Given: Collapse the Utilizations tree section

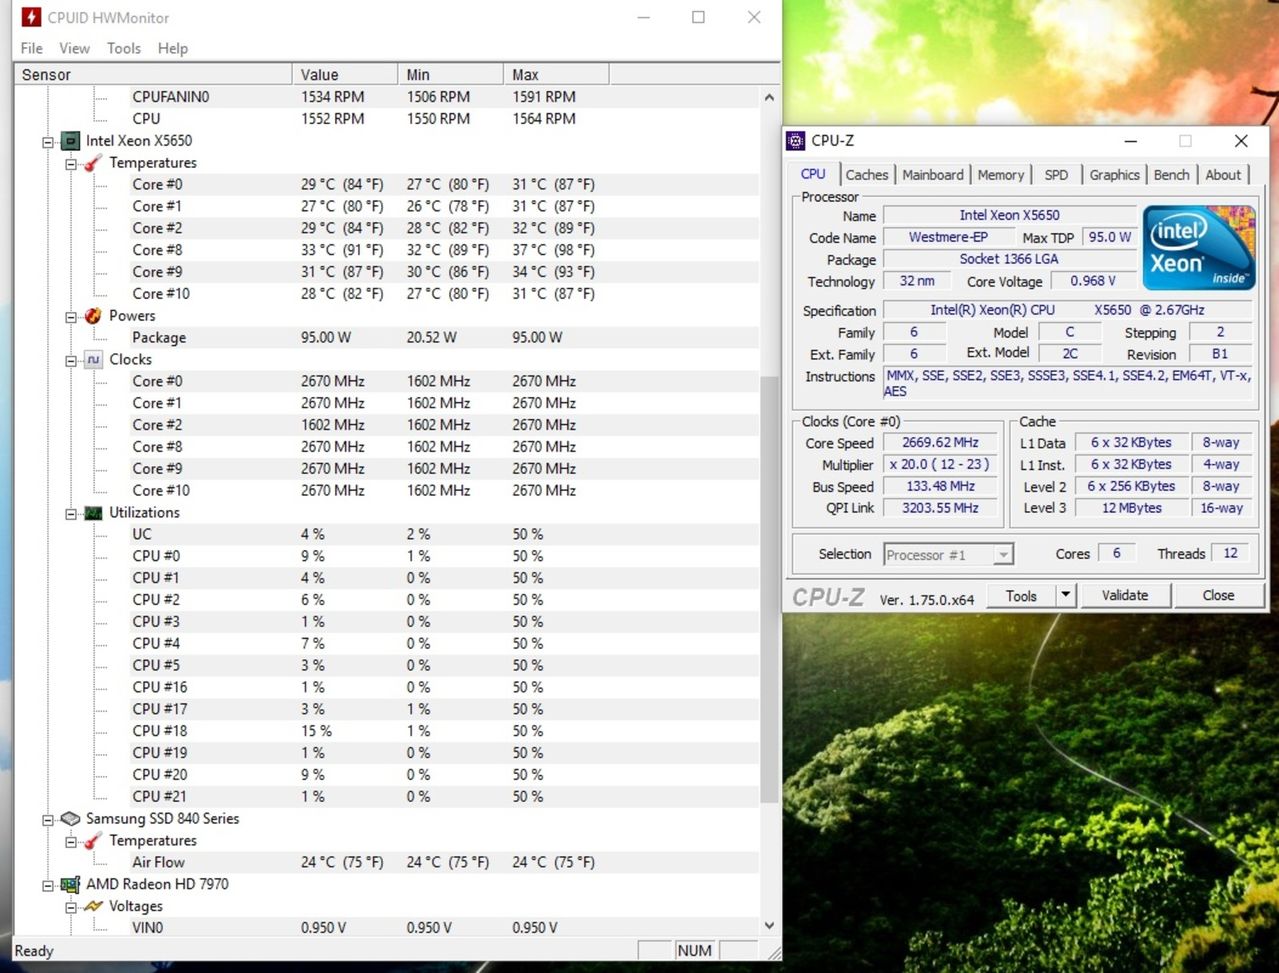Looking at the screenshot, I should click(x=71, y=514).
